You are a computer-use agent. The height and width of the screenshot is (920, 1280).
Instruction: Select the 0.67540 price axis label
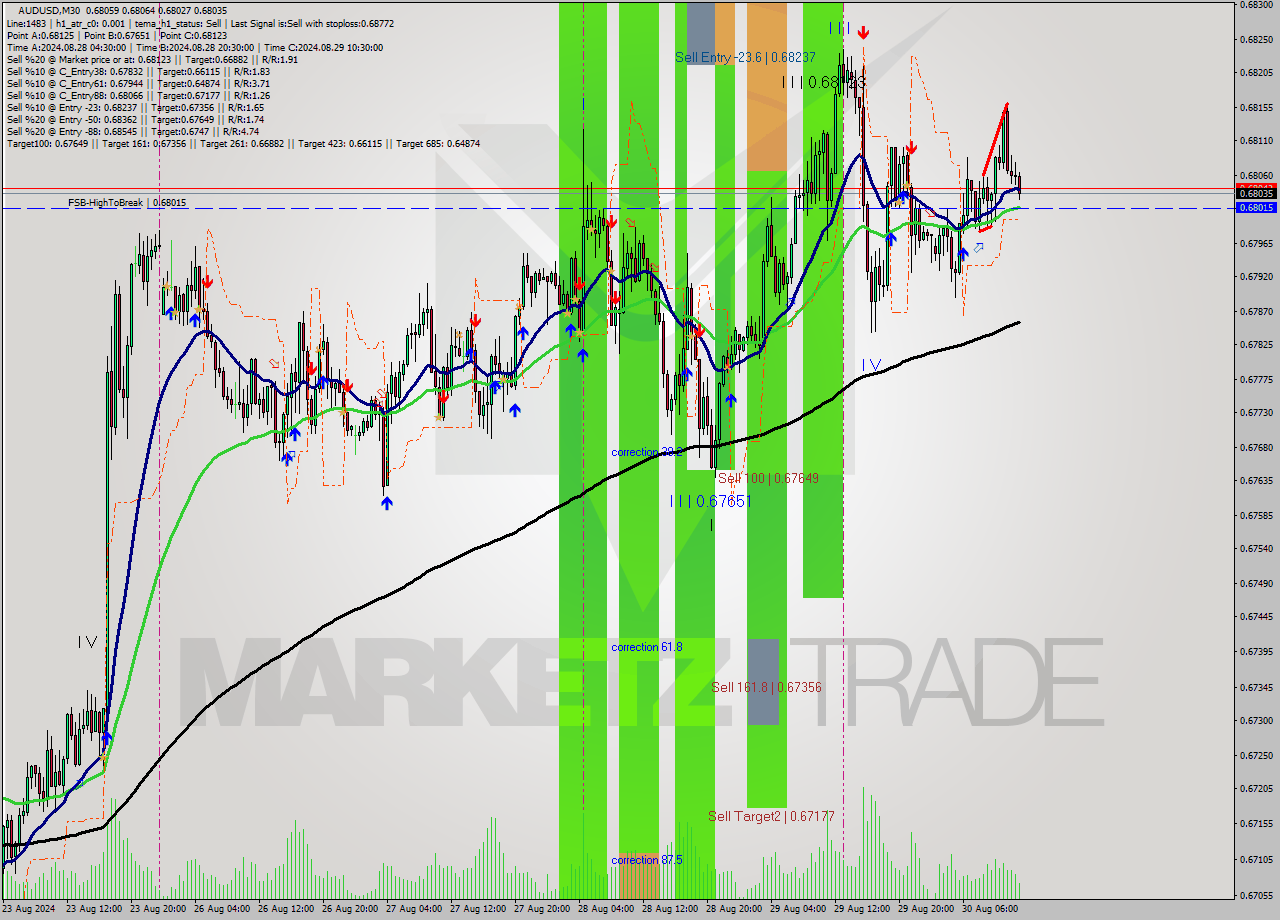pos(1256,549)
